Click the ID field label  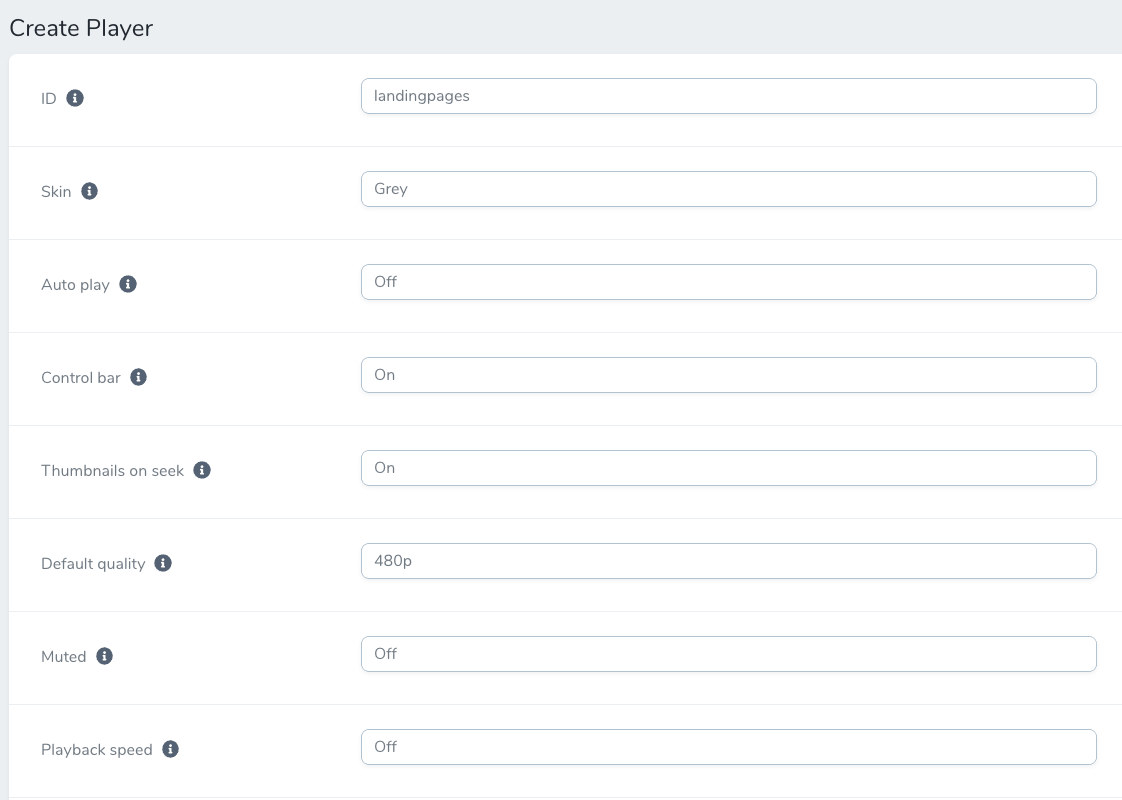pyautogui.click(x=49, y=99)
